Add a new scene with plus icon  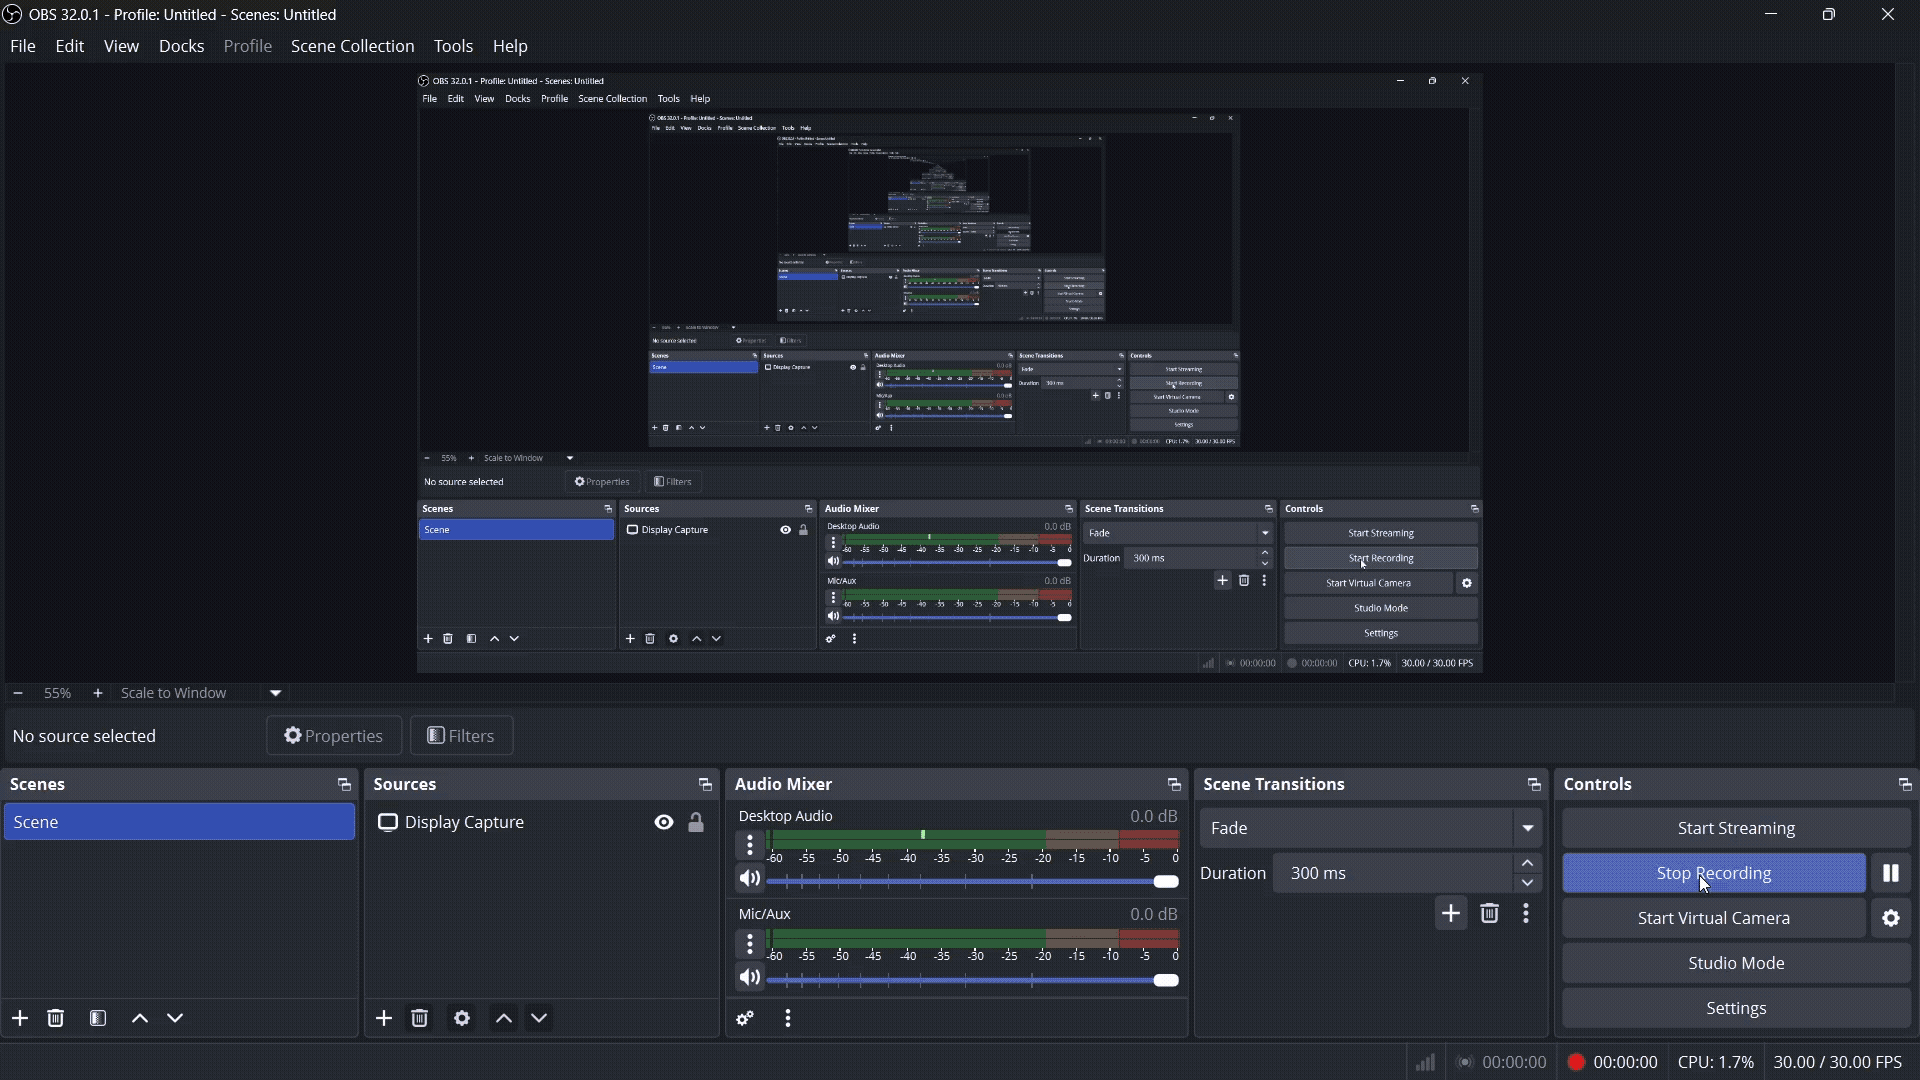tap(20, 1019)
